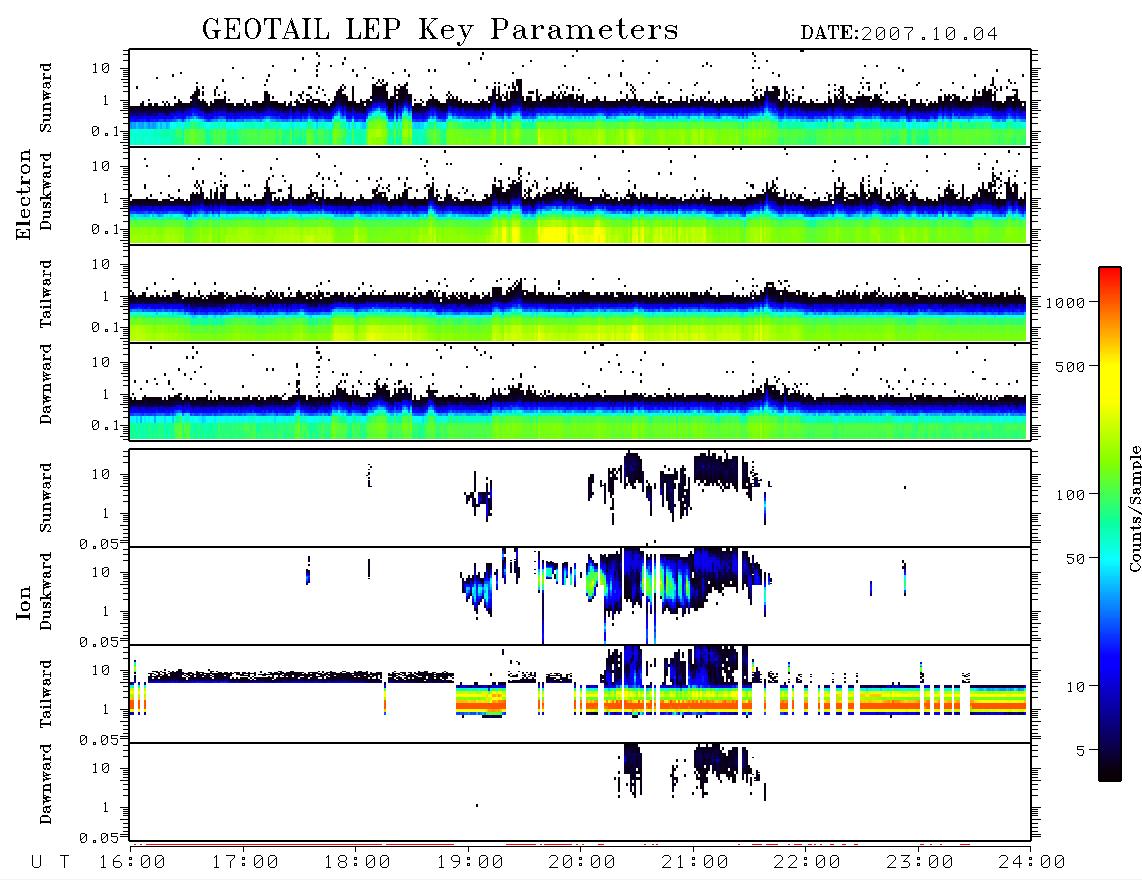Select the Electron Sunward axis label
The width and height of the screenshot is (1142, 880).
(x=46, y=98)
